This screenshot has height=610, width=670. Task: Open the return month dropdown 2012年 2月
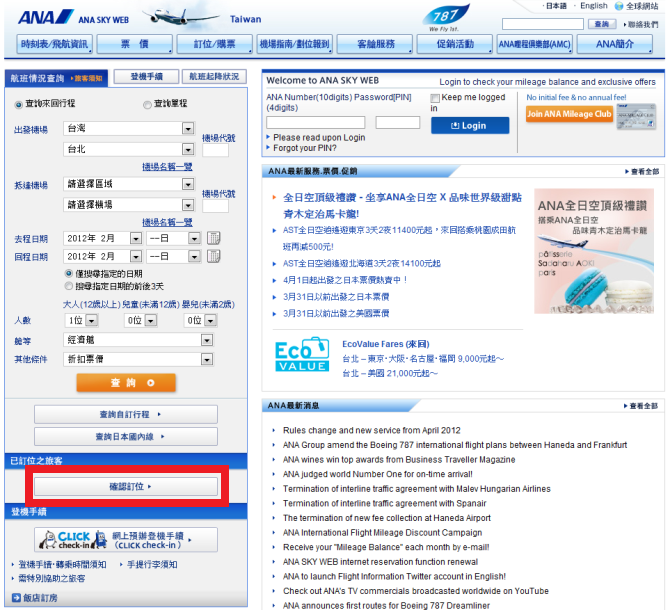(x=103, y=256)
